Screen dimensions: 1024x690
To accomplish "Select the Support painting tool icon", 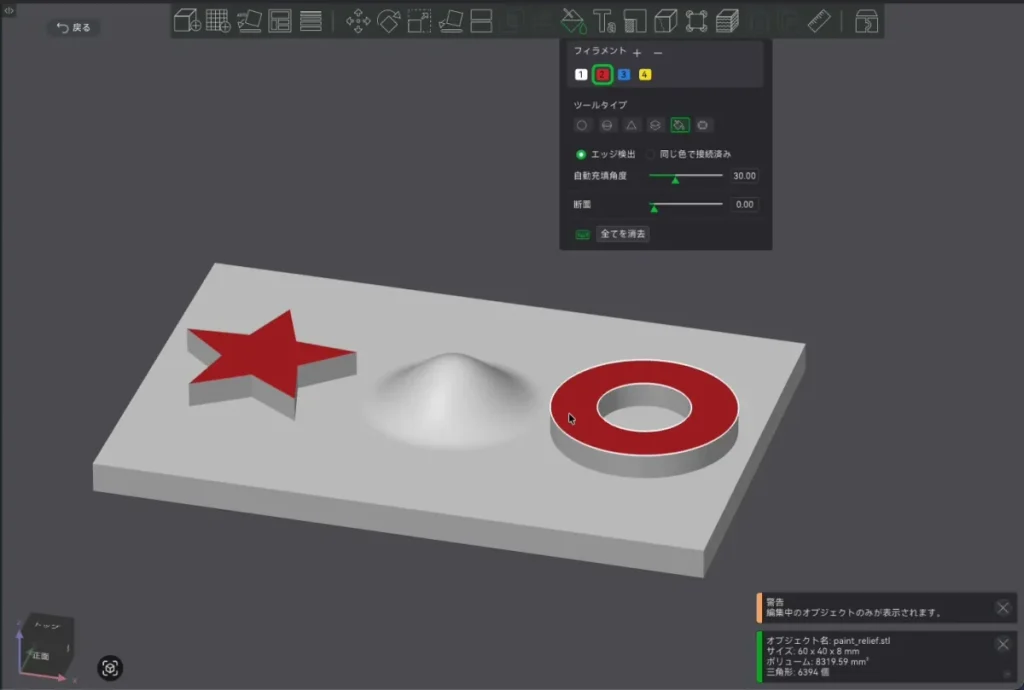I will pyautogui.click(x=635, y=21).
